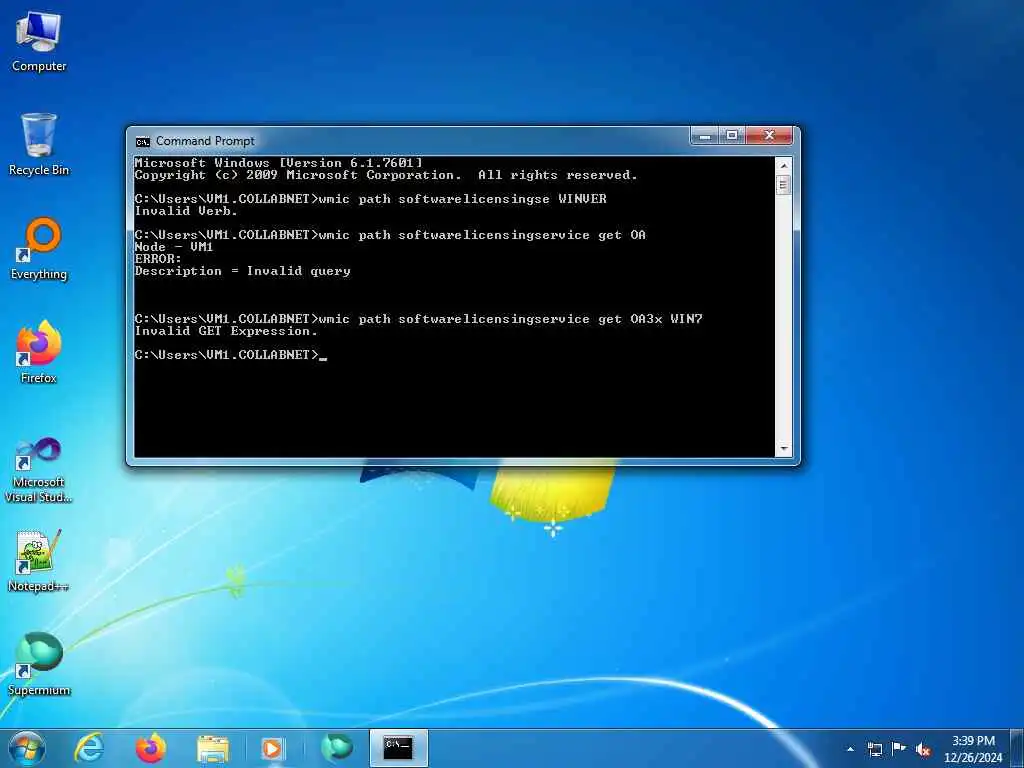Viewport: 1024px width, 768px height.
Task: Click the Command Prompt taskbar button
Action: pyautogui.click(x=398, y=748)
